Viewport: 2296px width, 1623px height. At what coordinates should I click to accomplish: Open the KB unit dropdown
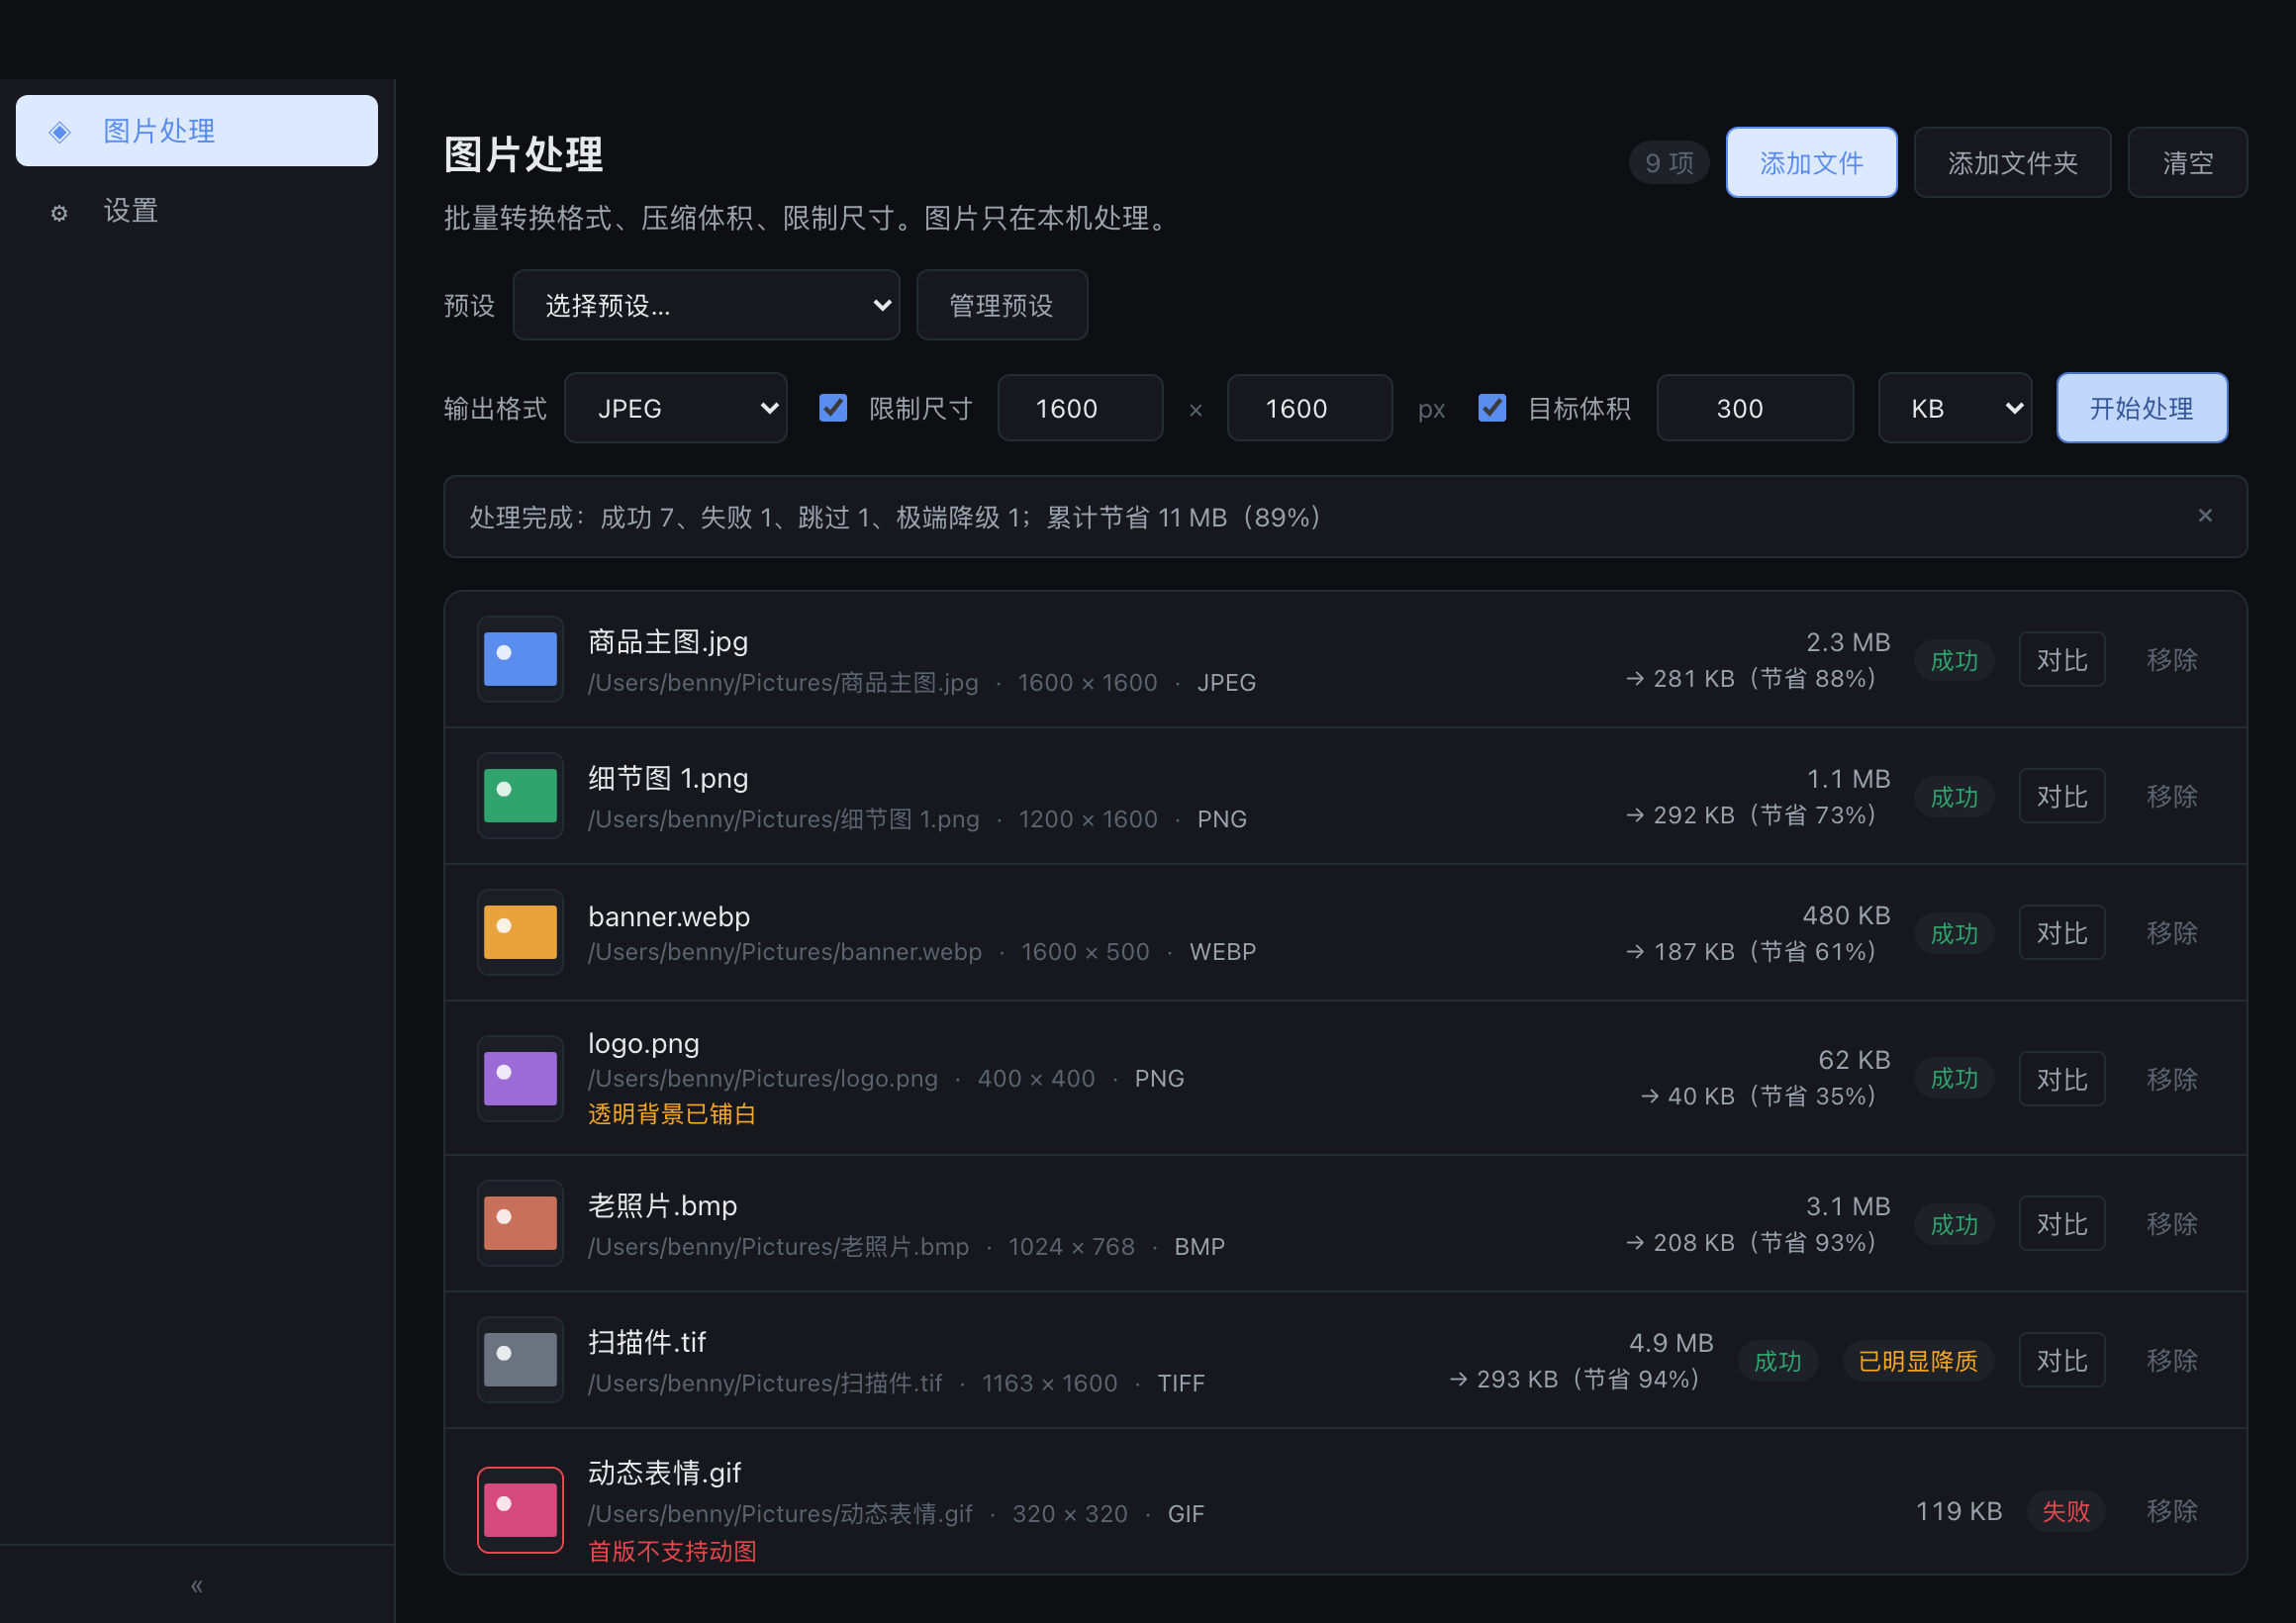pyautogui.click(x=1955, y=408)
